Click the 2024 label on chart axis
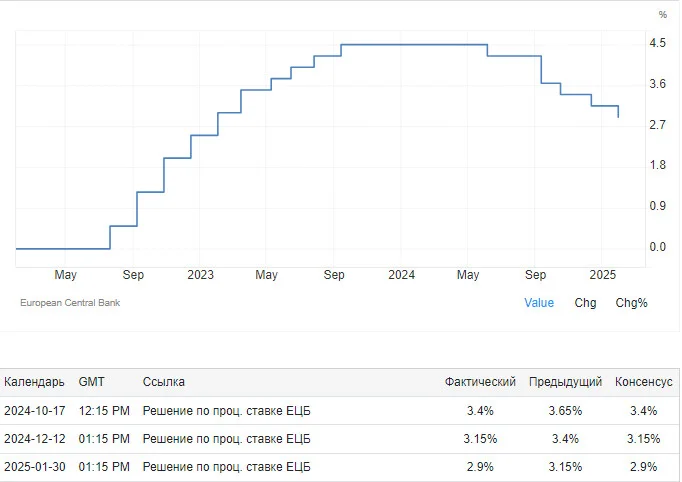Viewport: 682px width, 482px height. [x=401, y=275]
